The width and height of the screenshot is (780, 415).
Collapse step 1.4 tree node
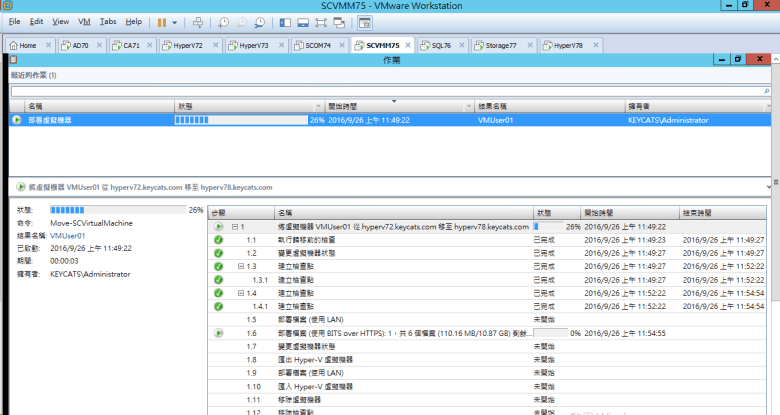click(x=241, y=292)
